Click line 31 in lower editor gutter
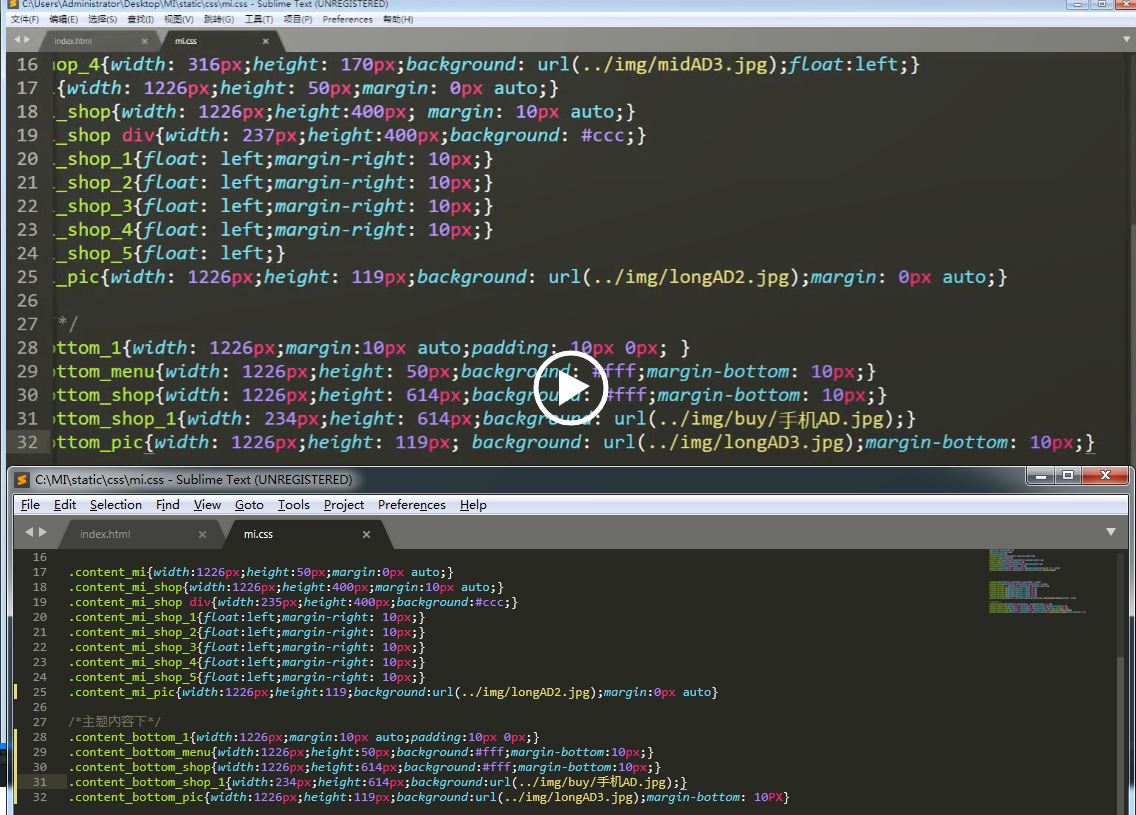1136x815 pixels. [40, 782]
